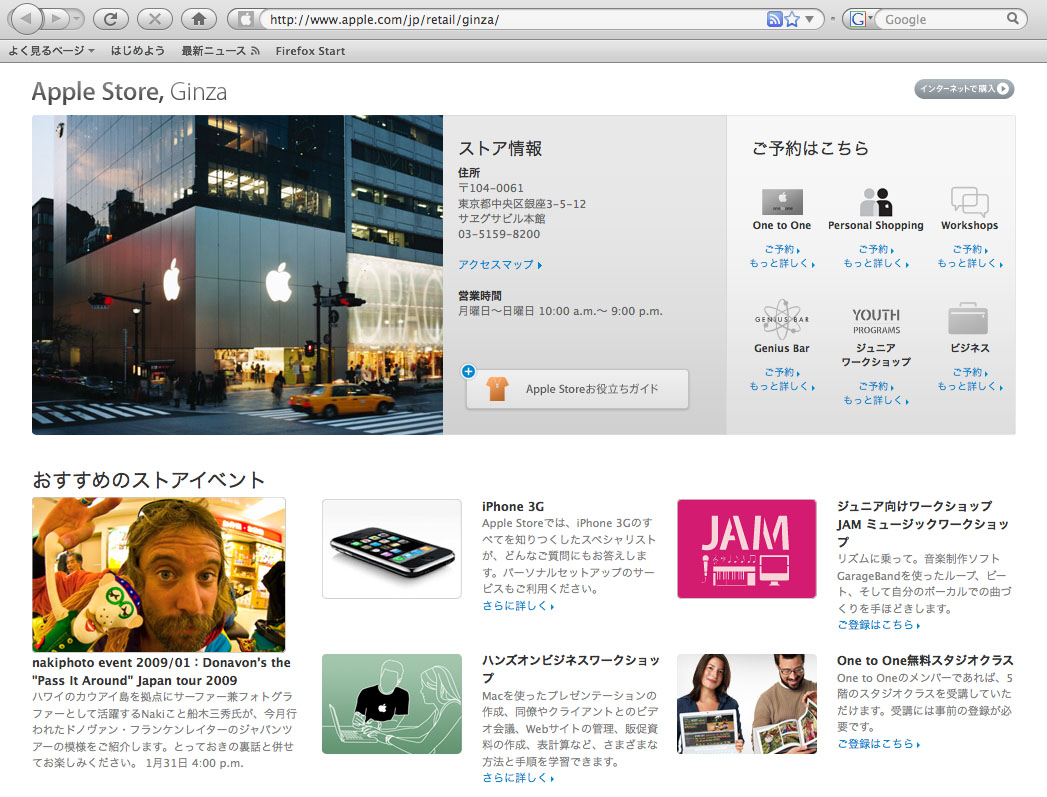The width and height of the screenshot is (1047, 797).
Task: Click ご予約 under Genius Bar
Action: (782, 372)
